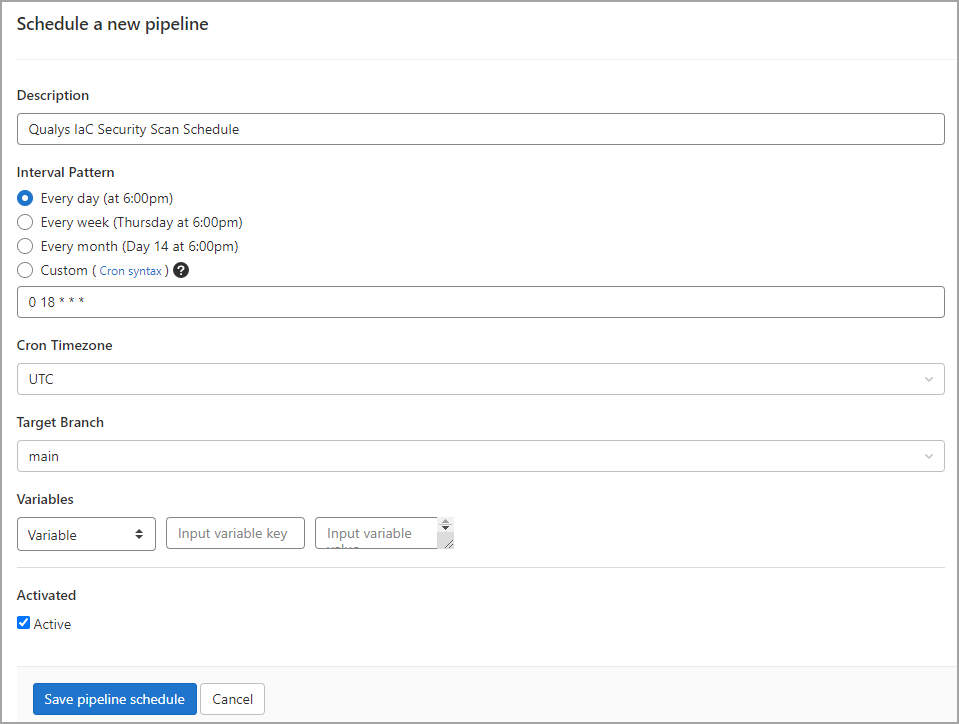
Task: Click the cron expression field with 0 18 * * *
Action: (480, 302)
